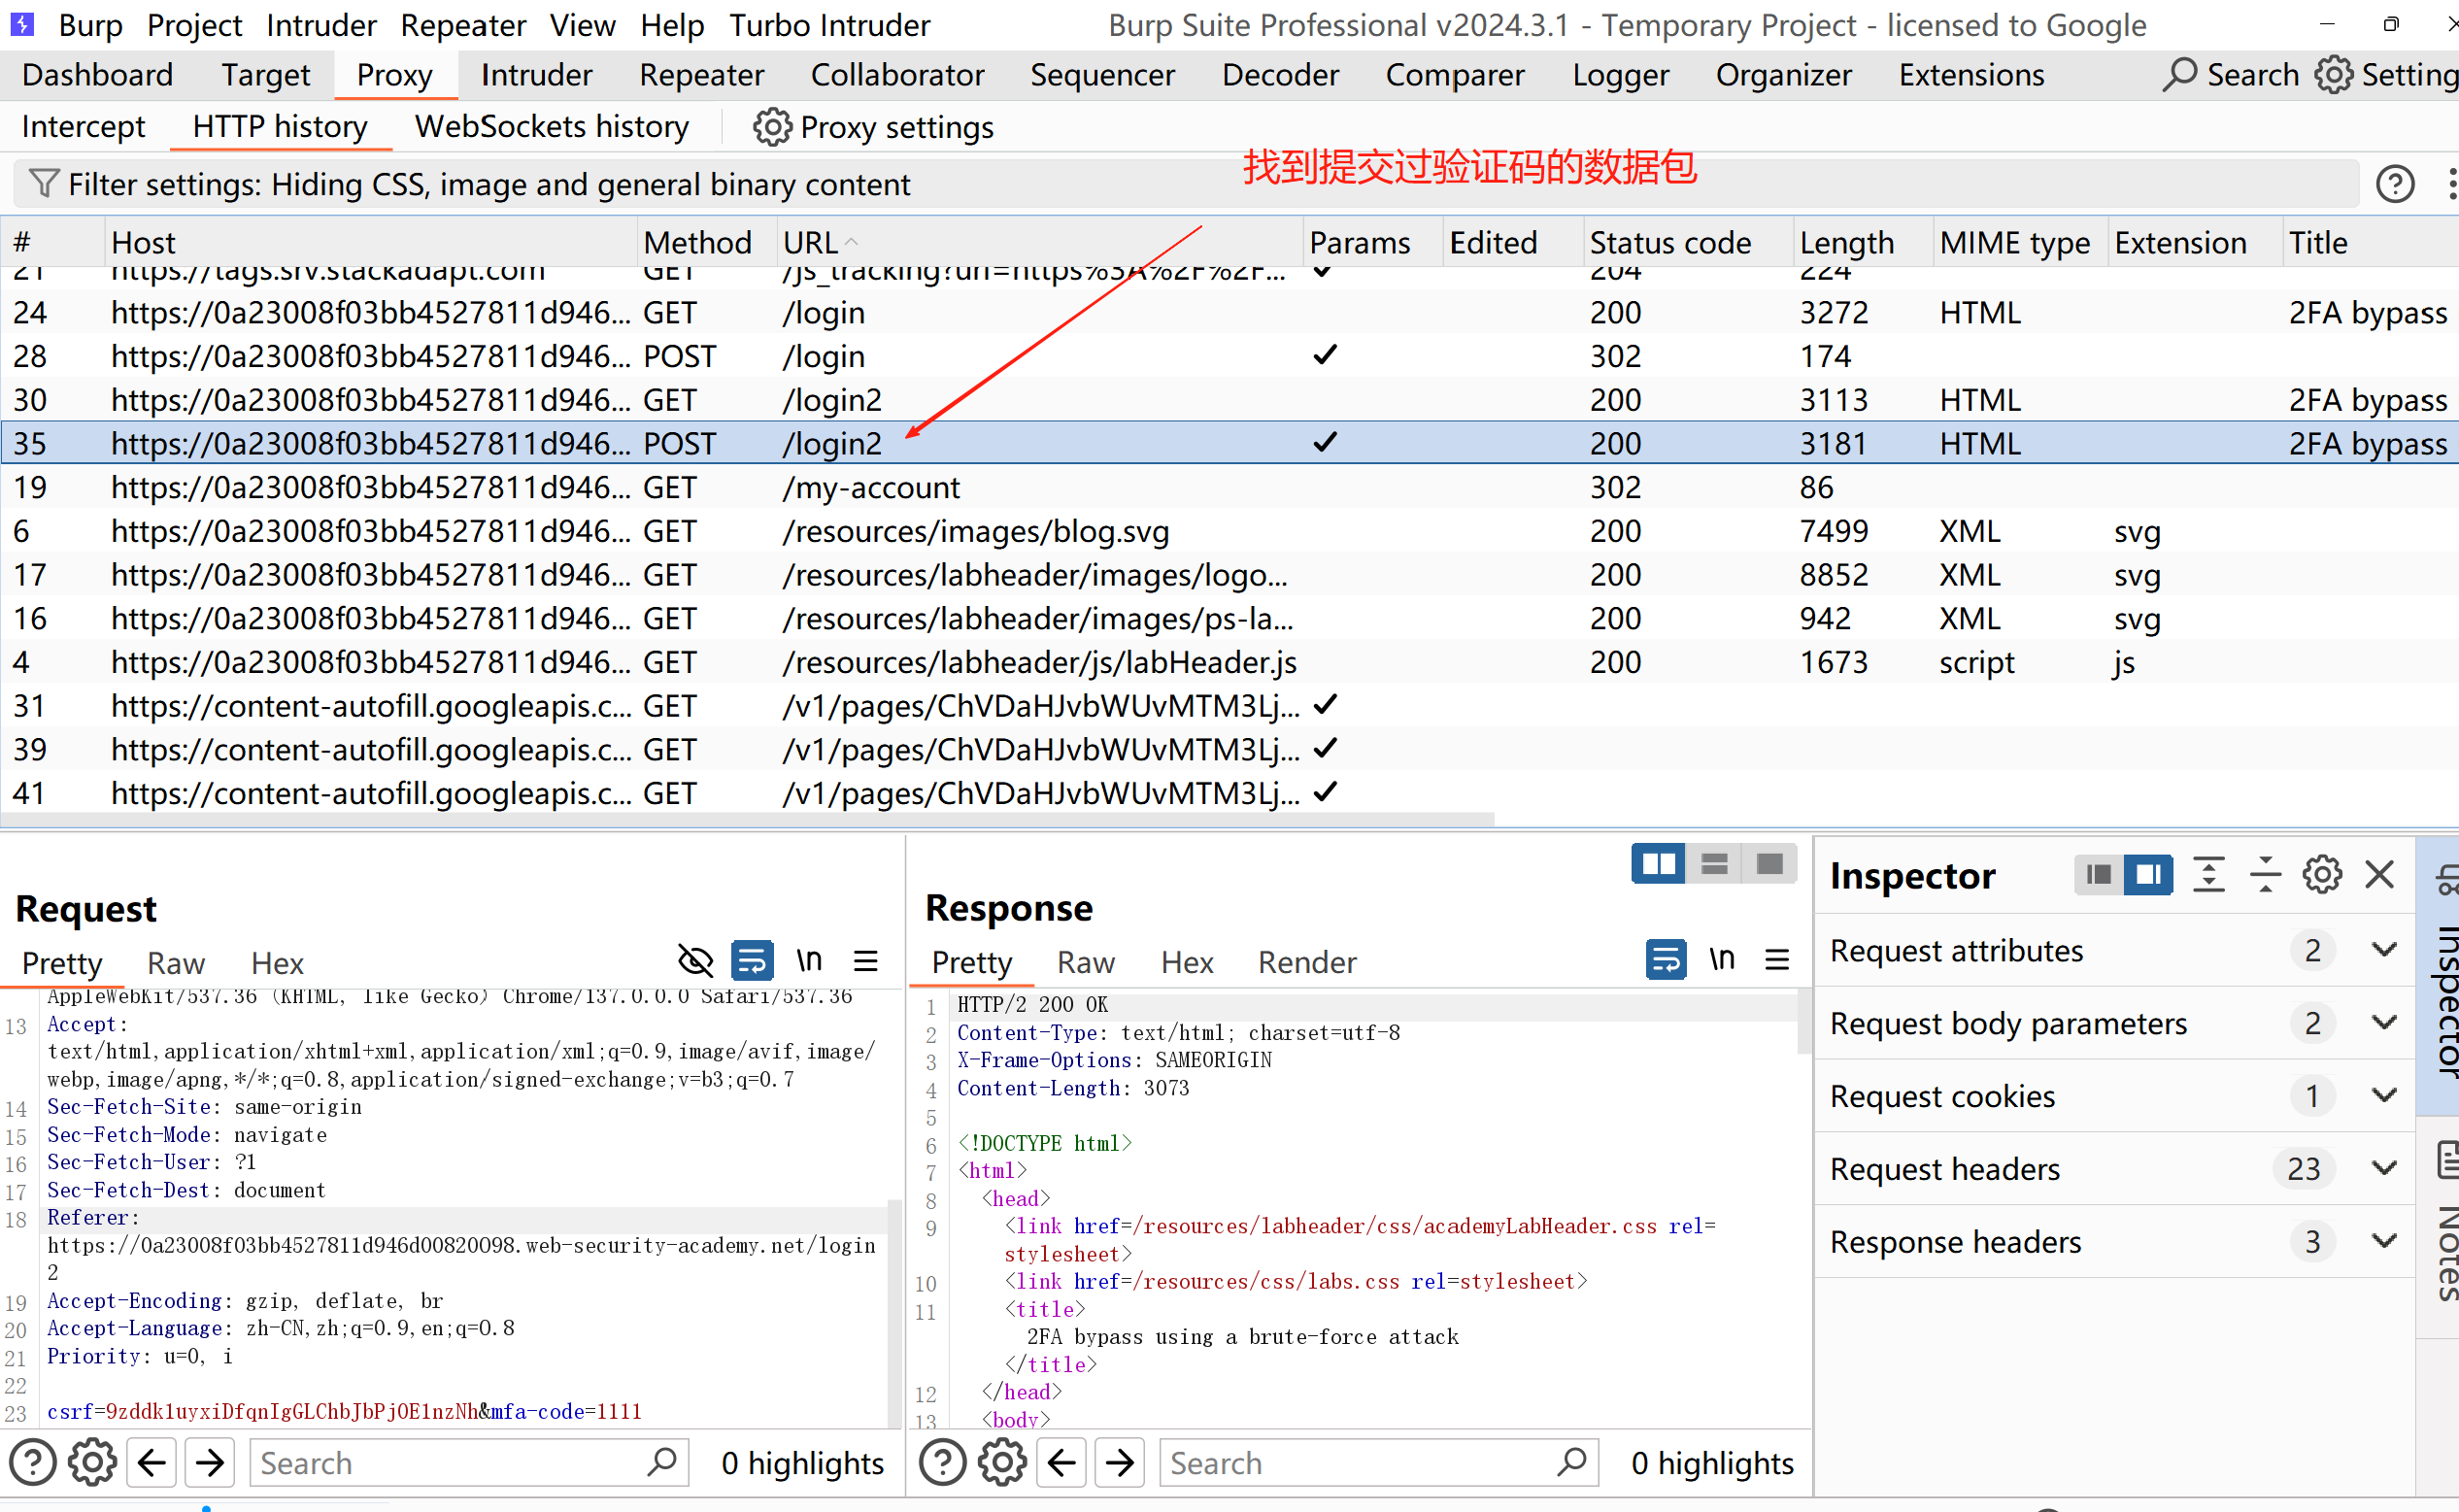Image resolution: width=2459 pixels, height=1512 pixels.
Task: Expand Request body parameters section
Action: click(x=2384, y=1023)
